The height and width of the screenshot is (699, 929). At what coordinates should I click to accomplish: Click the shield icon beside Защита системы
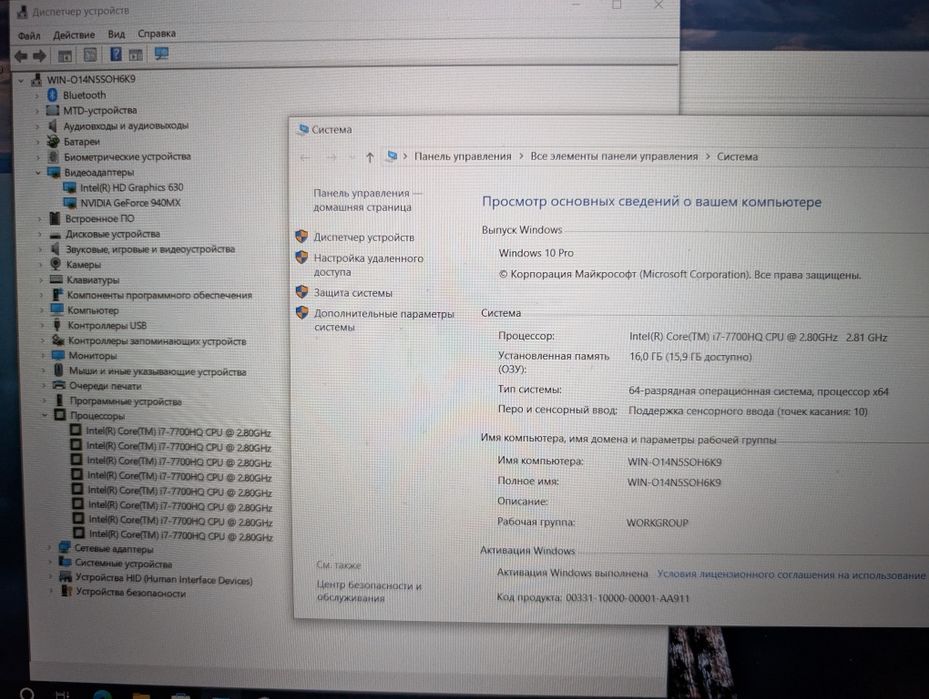[x=302, y=292]
